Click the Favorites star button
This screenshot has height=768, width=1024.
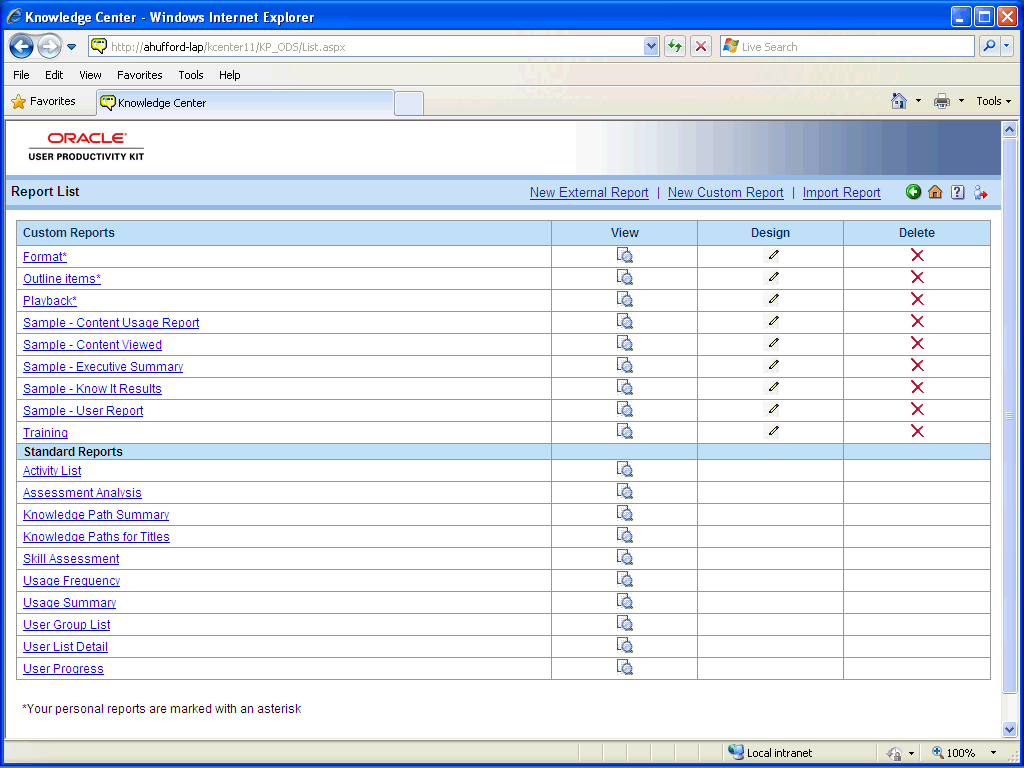[x=44, y=101]
